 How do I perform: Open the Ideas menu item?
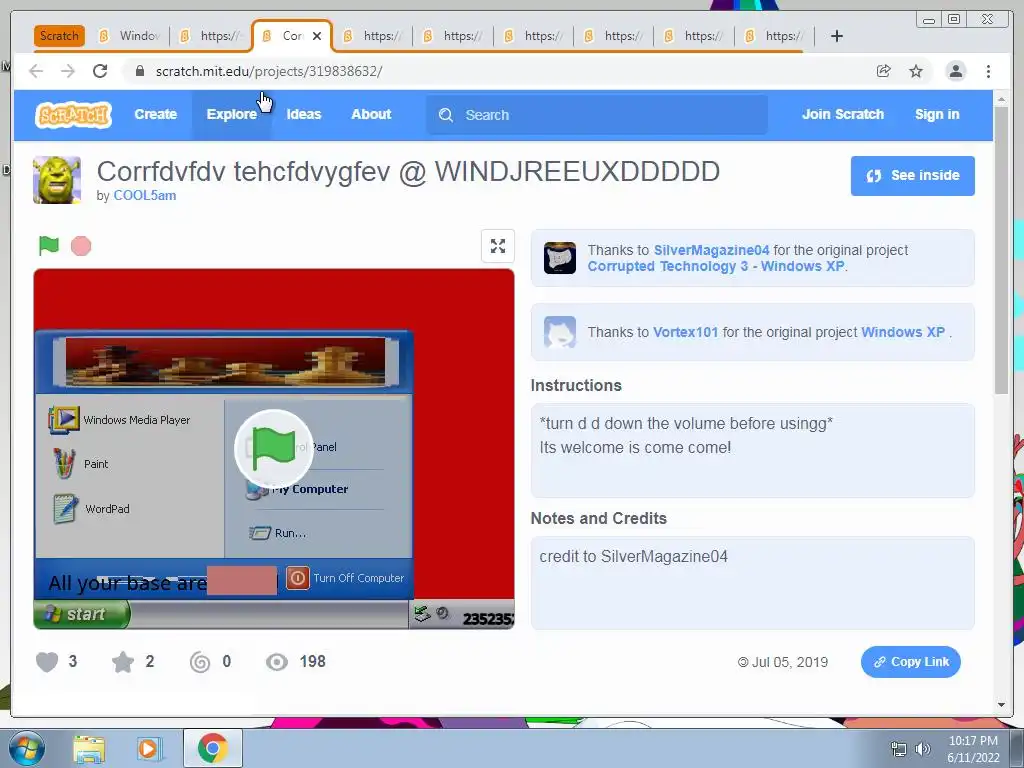point(304,114)
